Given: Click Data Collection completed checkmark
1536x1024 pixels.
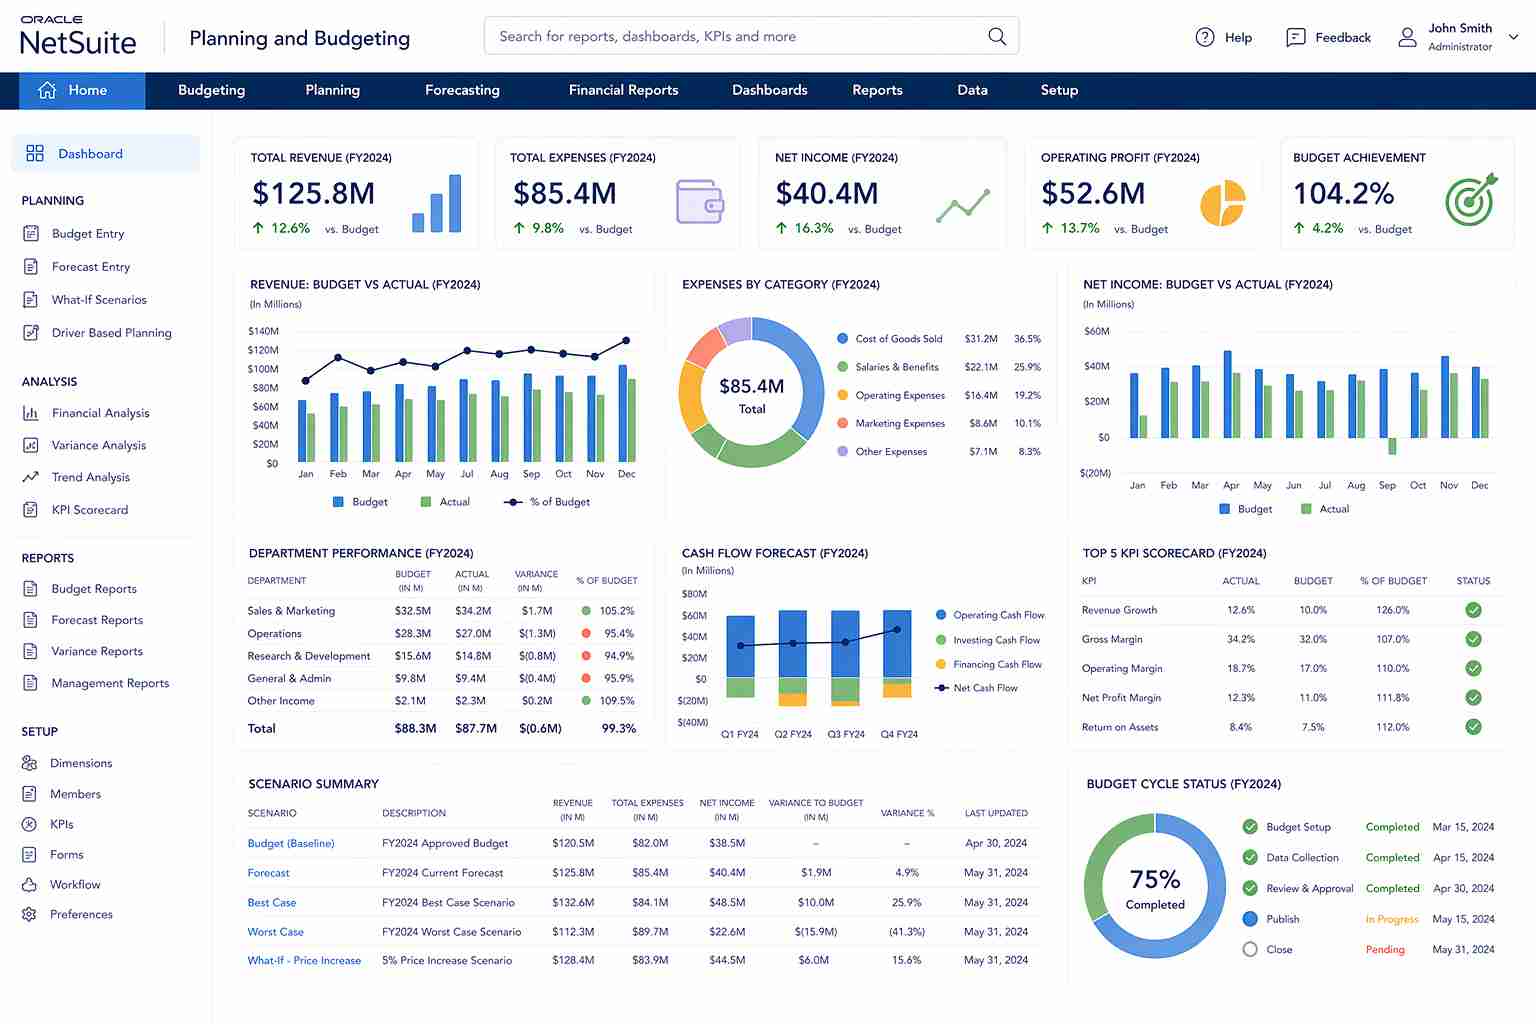Looking at the screenshot, I should pos(1250,857).
